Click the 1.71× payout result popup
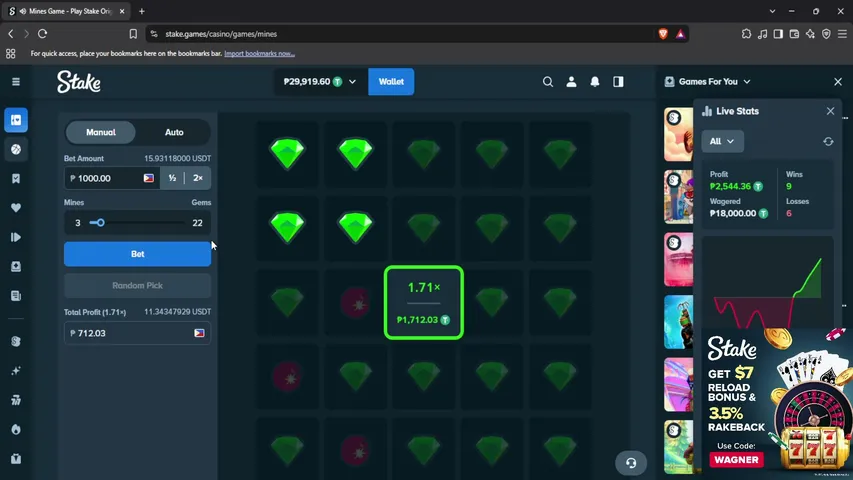Image resolution: width=853 pixels, height=480 pixels. [x=424, y=303]
